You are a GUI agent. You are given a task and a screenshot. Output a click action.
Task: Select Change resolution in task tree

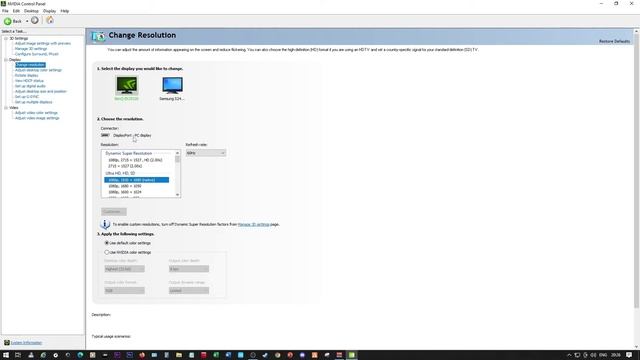click(x=30, y=65)
